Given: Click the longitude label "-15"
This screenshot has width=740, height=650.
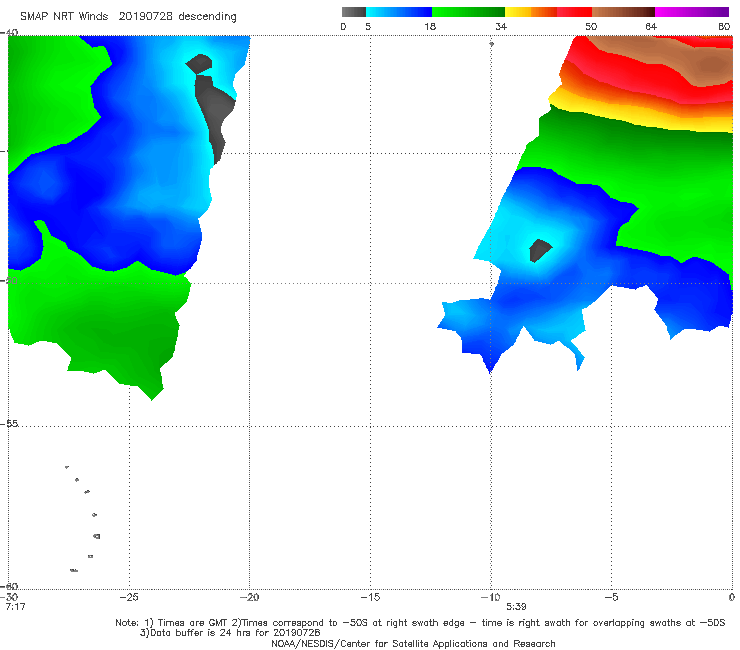Looking at the screenshot, I should click(x=370, y=597).
